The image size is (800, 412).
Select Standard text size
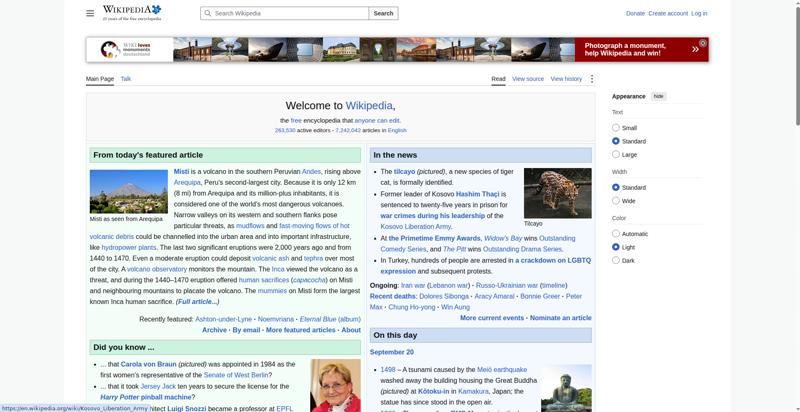click(616, 141)
